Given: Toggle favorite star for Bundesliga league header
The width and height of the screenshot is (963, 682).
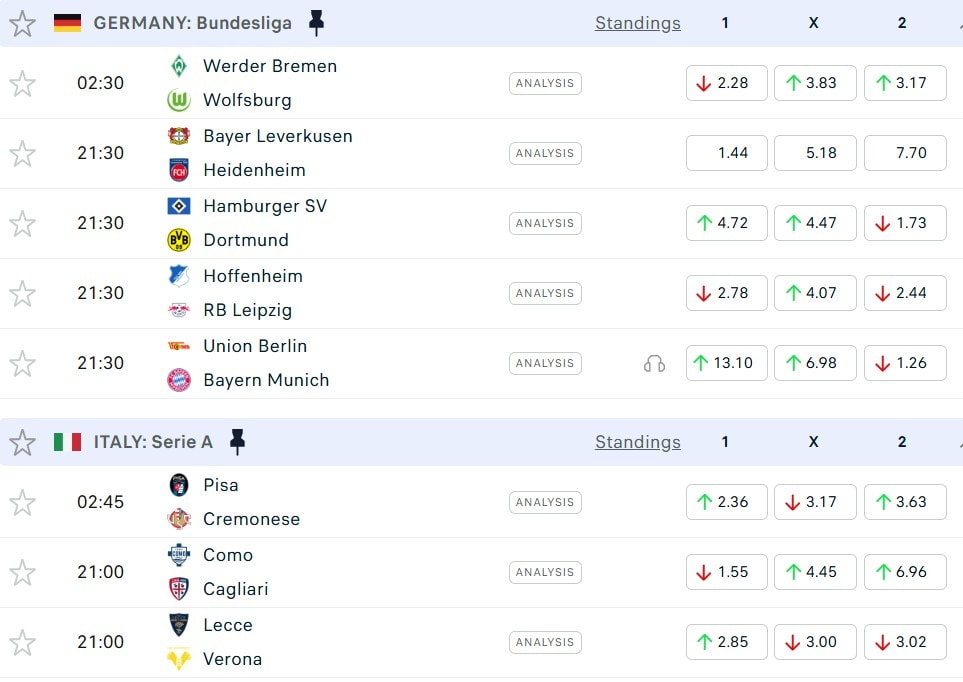Looking at the screenshot, I should pyautogui.click(x=22, y=23).
